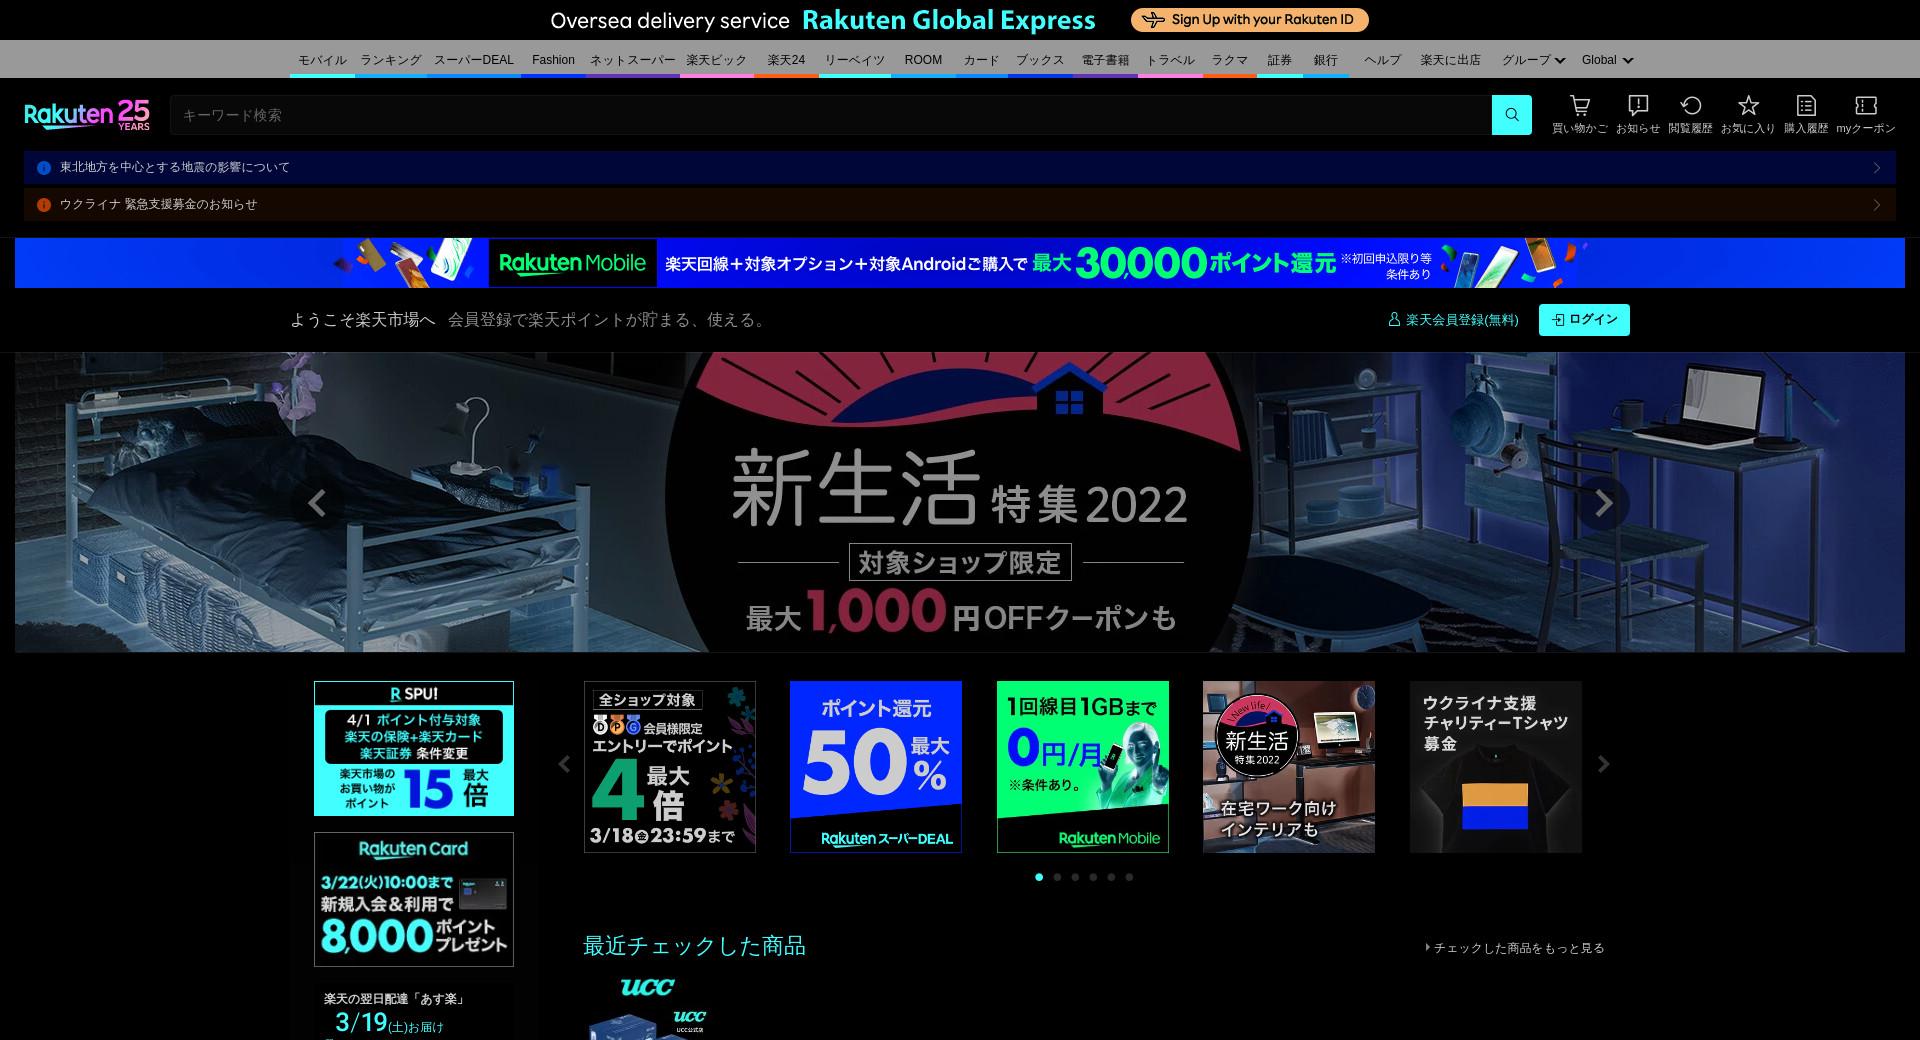Open the あす楽 3/19 delivery banner

(414, 1012)
